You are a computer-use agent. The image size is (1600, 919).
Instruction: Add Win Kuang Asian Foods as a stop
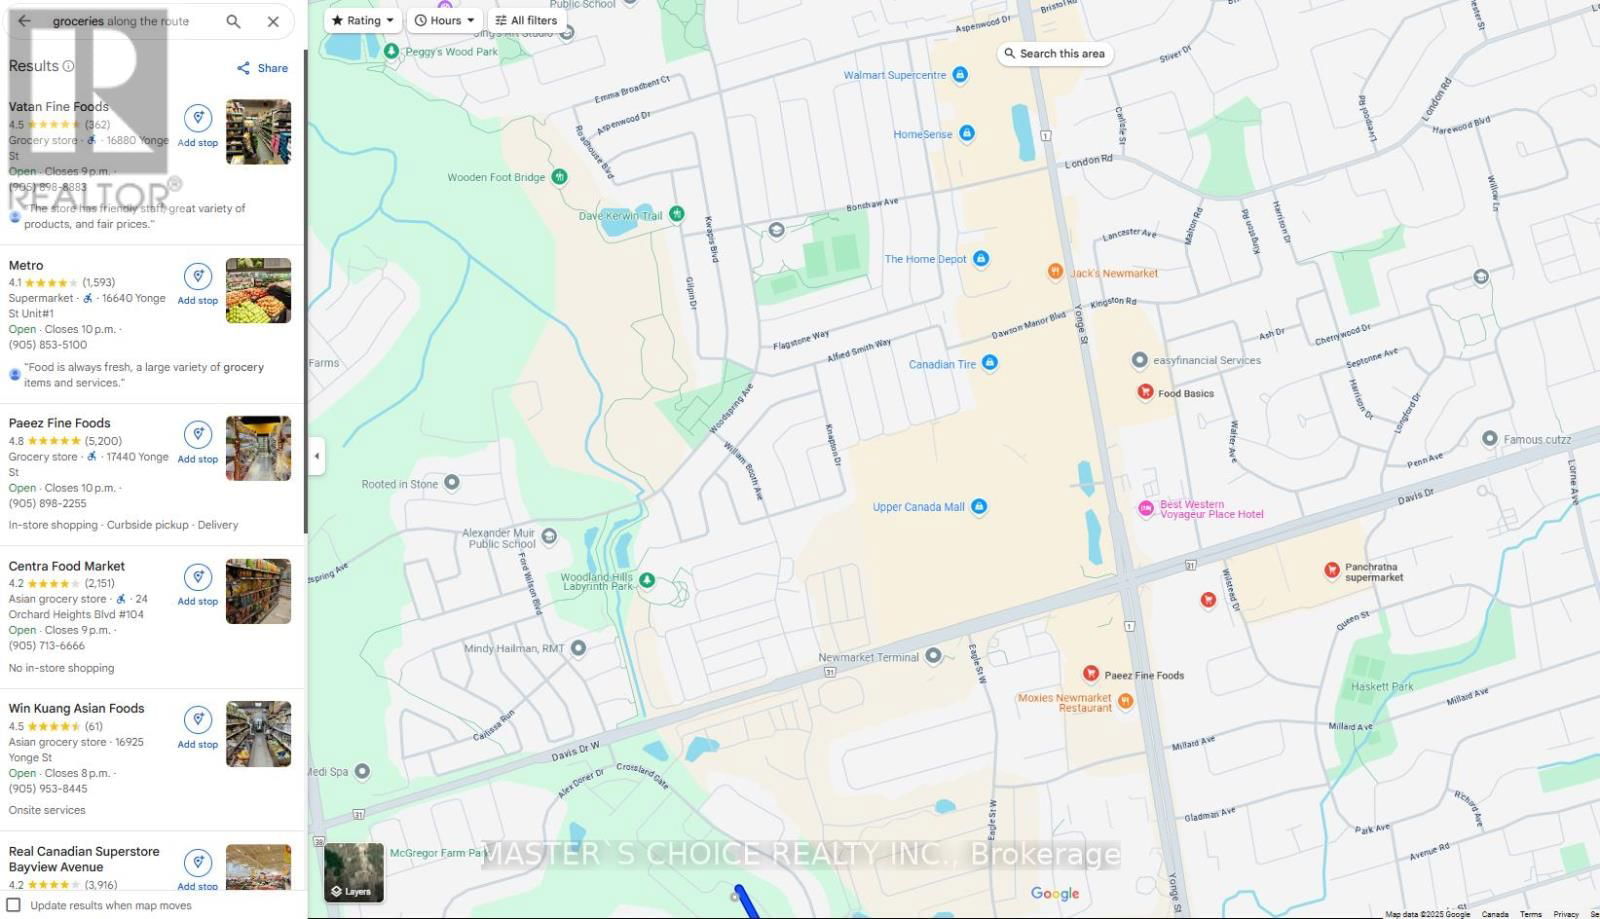point(198,727)
